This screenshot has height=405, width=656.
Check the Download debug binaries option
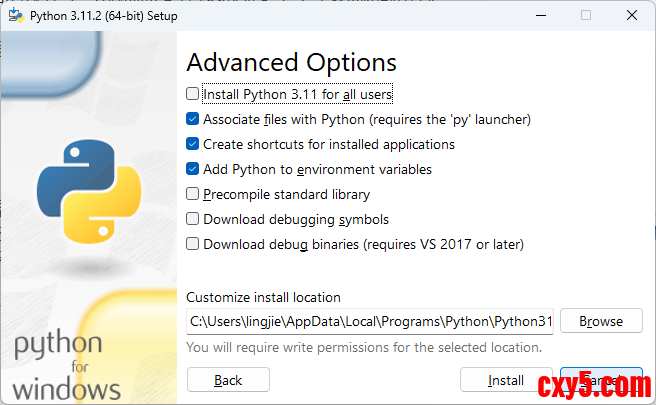pos(193,244)
